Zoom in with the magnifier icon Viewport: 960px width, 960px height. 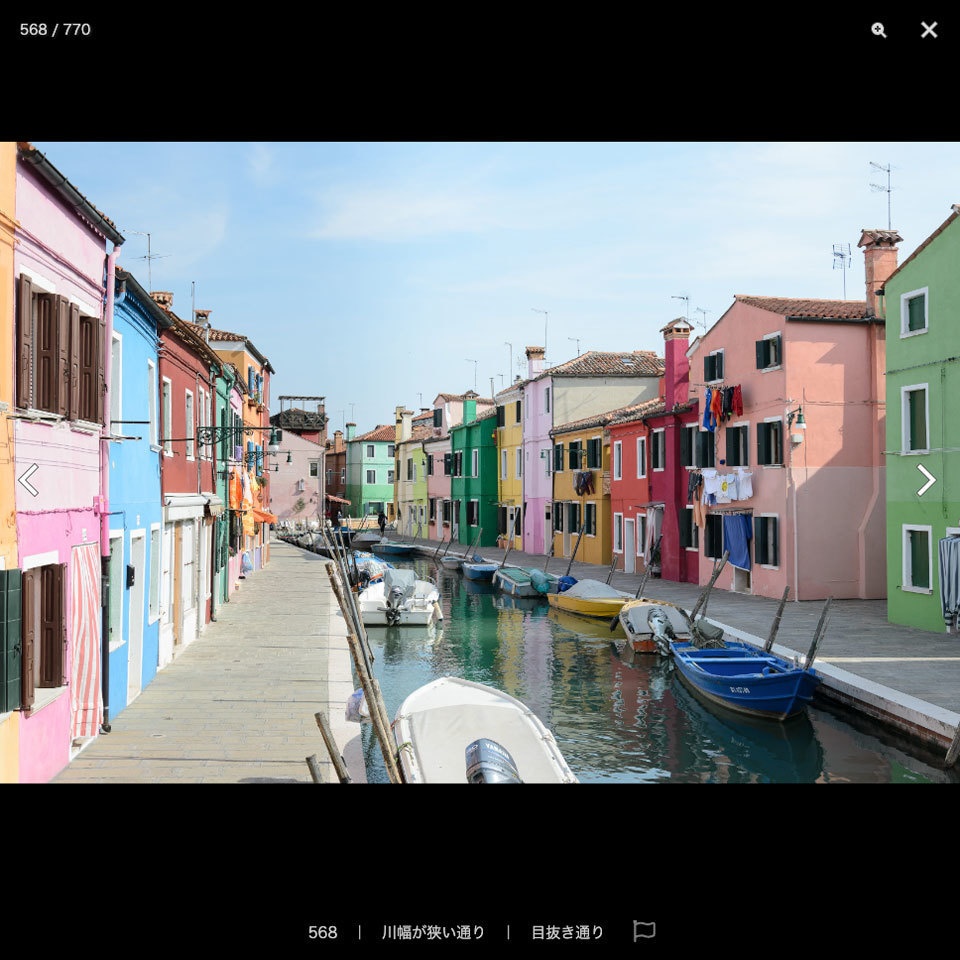point(879,30)
